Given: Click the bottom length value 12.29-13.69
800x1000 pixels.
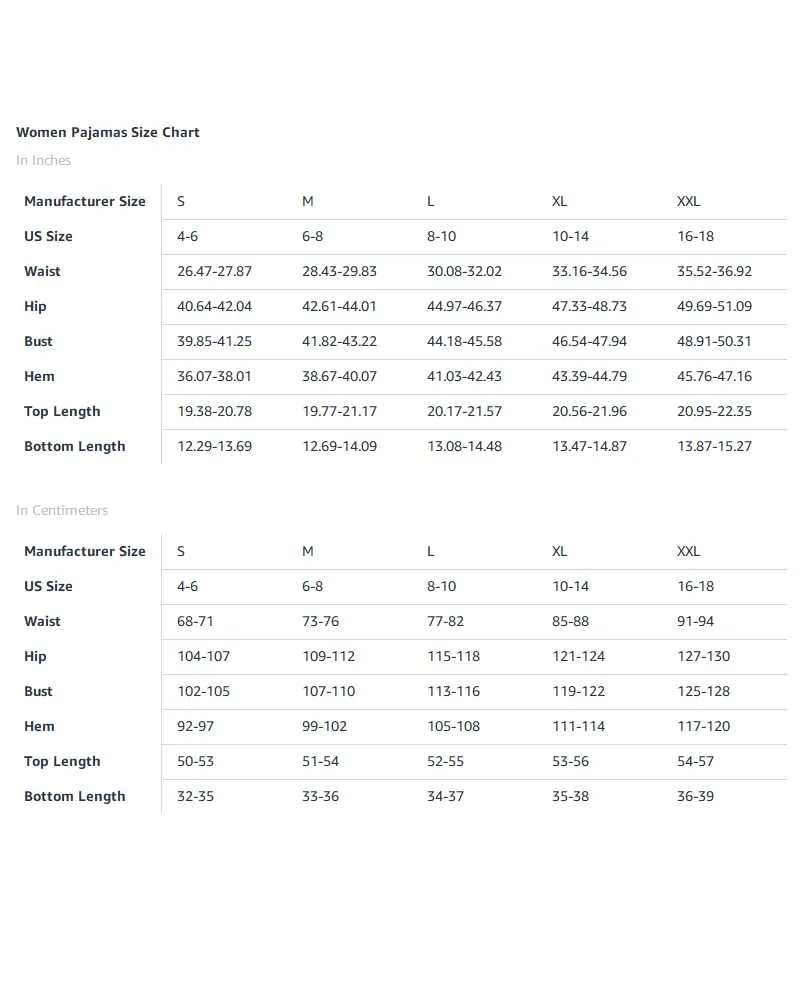Looking at the screenshot, I should pos(214,446).
